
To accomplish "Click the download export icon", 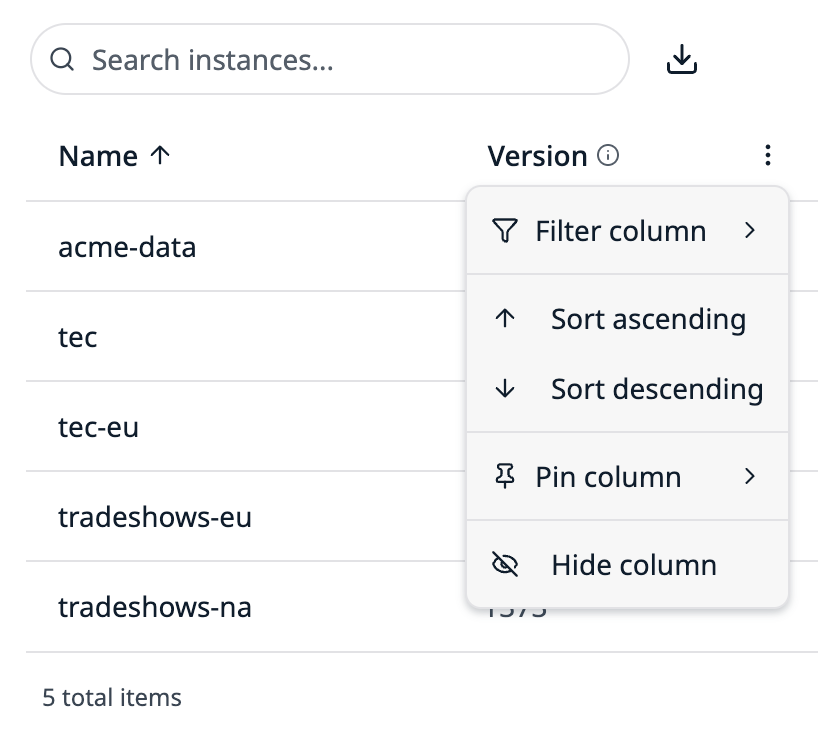I will (x=682, y=59).
